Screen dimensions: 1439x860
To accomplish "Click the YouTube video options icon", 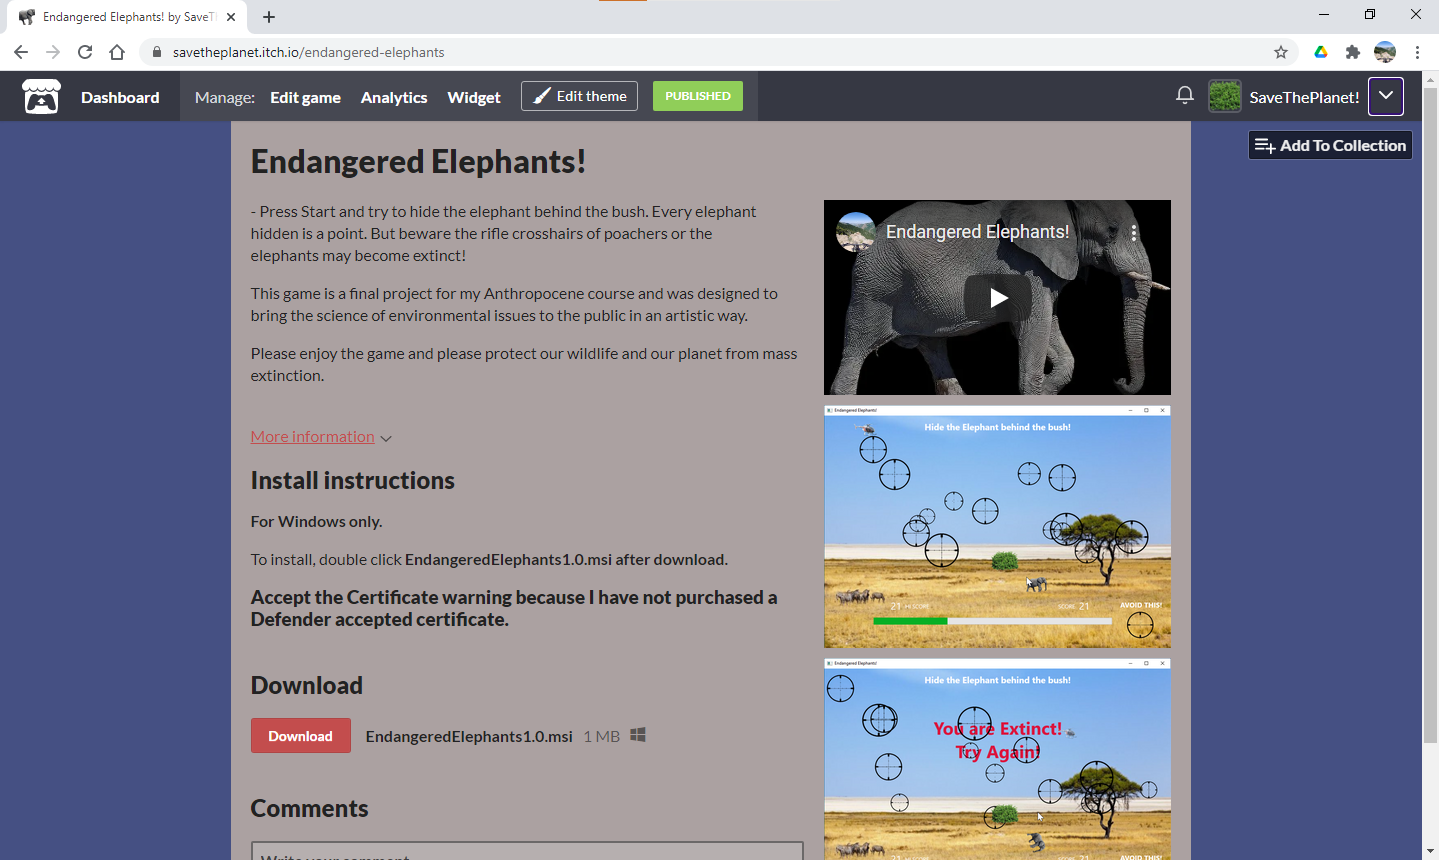I will pyautogui.click(x=1133, y=232).
